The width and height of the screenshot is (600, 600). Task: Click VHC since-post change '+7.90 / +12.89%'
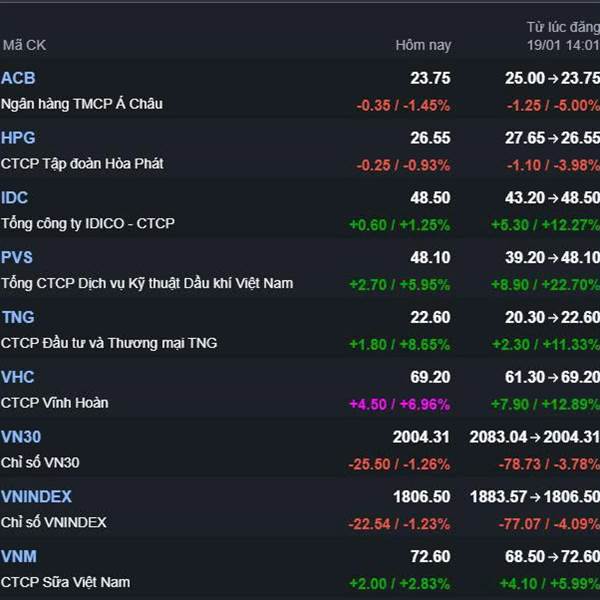coord(546,404)
